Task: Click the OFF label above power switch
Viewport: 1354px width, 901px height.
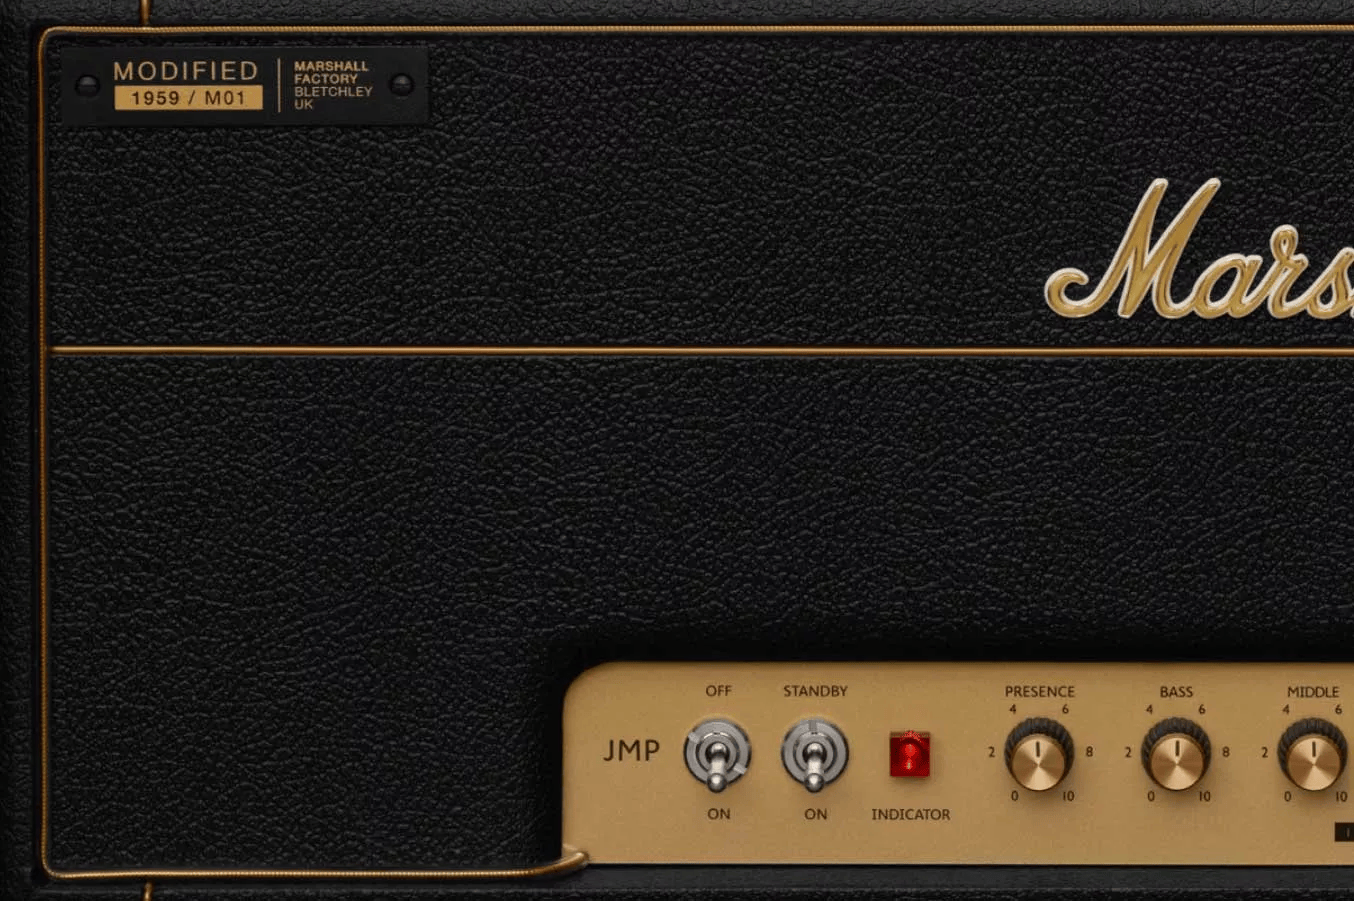Action: [718, 691]
